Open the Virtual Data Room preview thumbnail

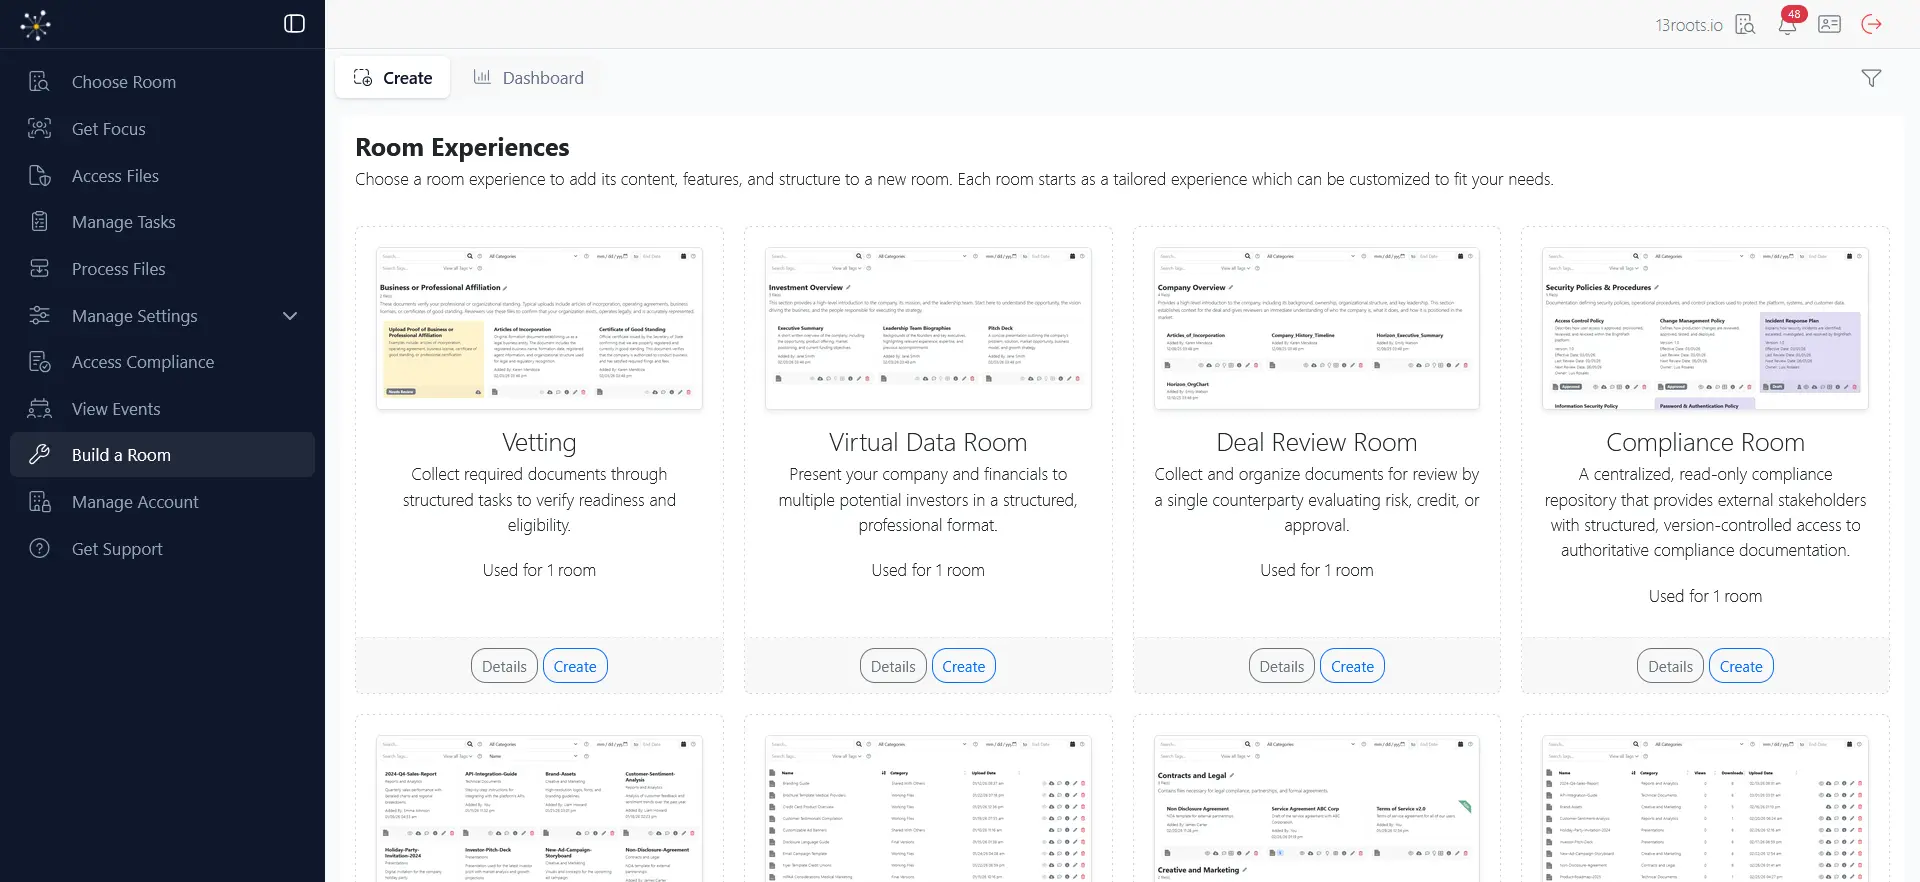coord(928,329)
